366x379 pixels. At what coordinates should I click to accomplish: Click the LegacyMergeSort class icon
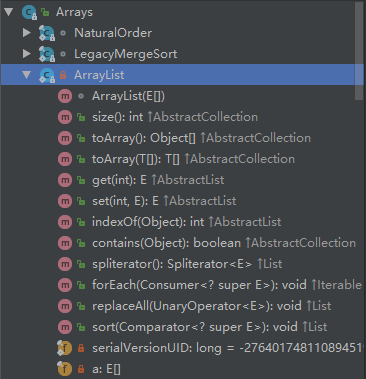click(47, 54)
